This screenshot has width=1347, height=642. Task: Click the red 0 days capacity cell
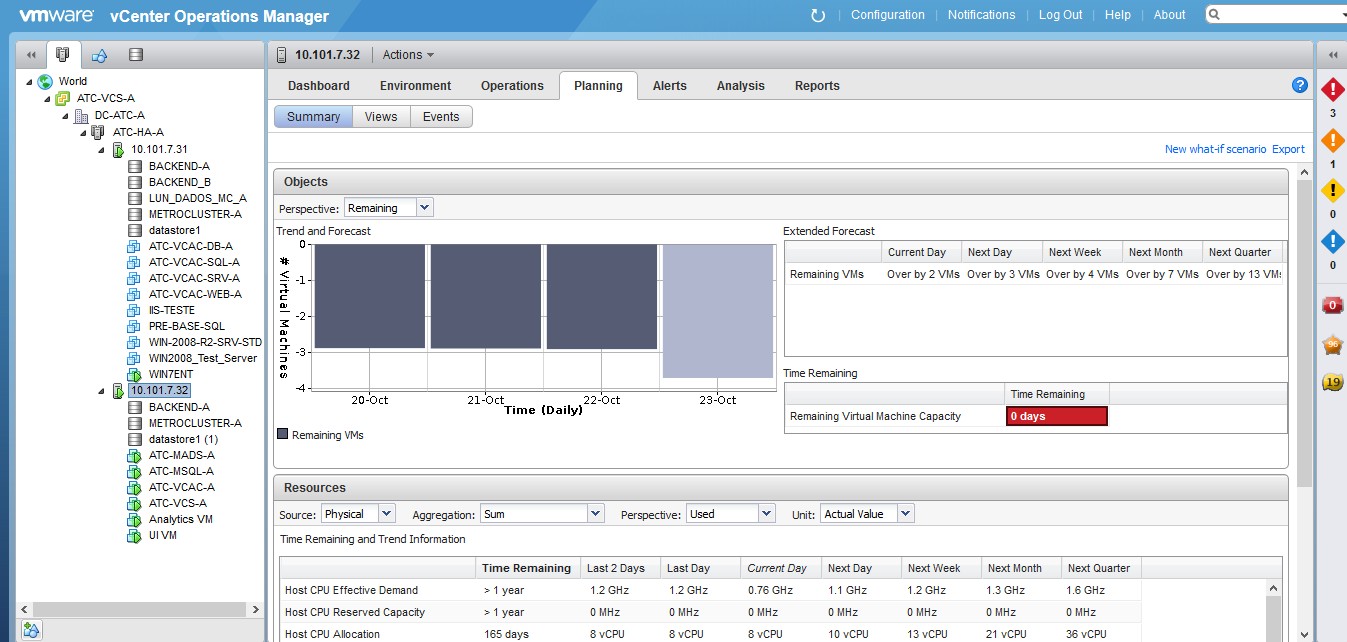pyautogui.click(x=1056, y=417)
